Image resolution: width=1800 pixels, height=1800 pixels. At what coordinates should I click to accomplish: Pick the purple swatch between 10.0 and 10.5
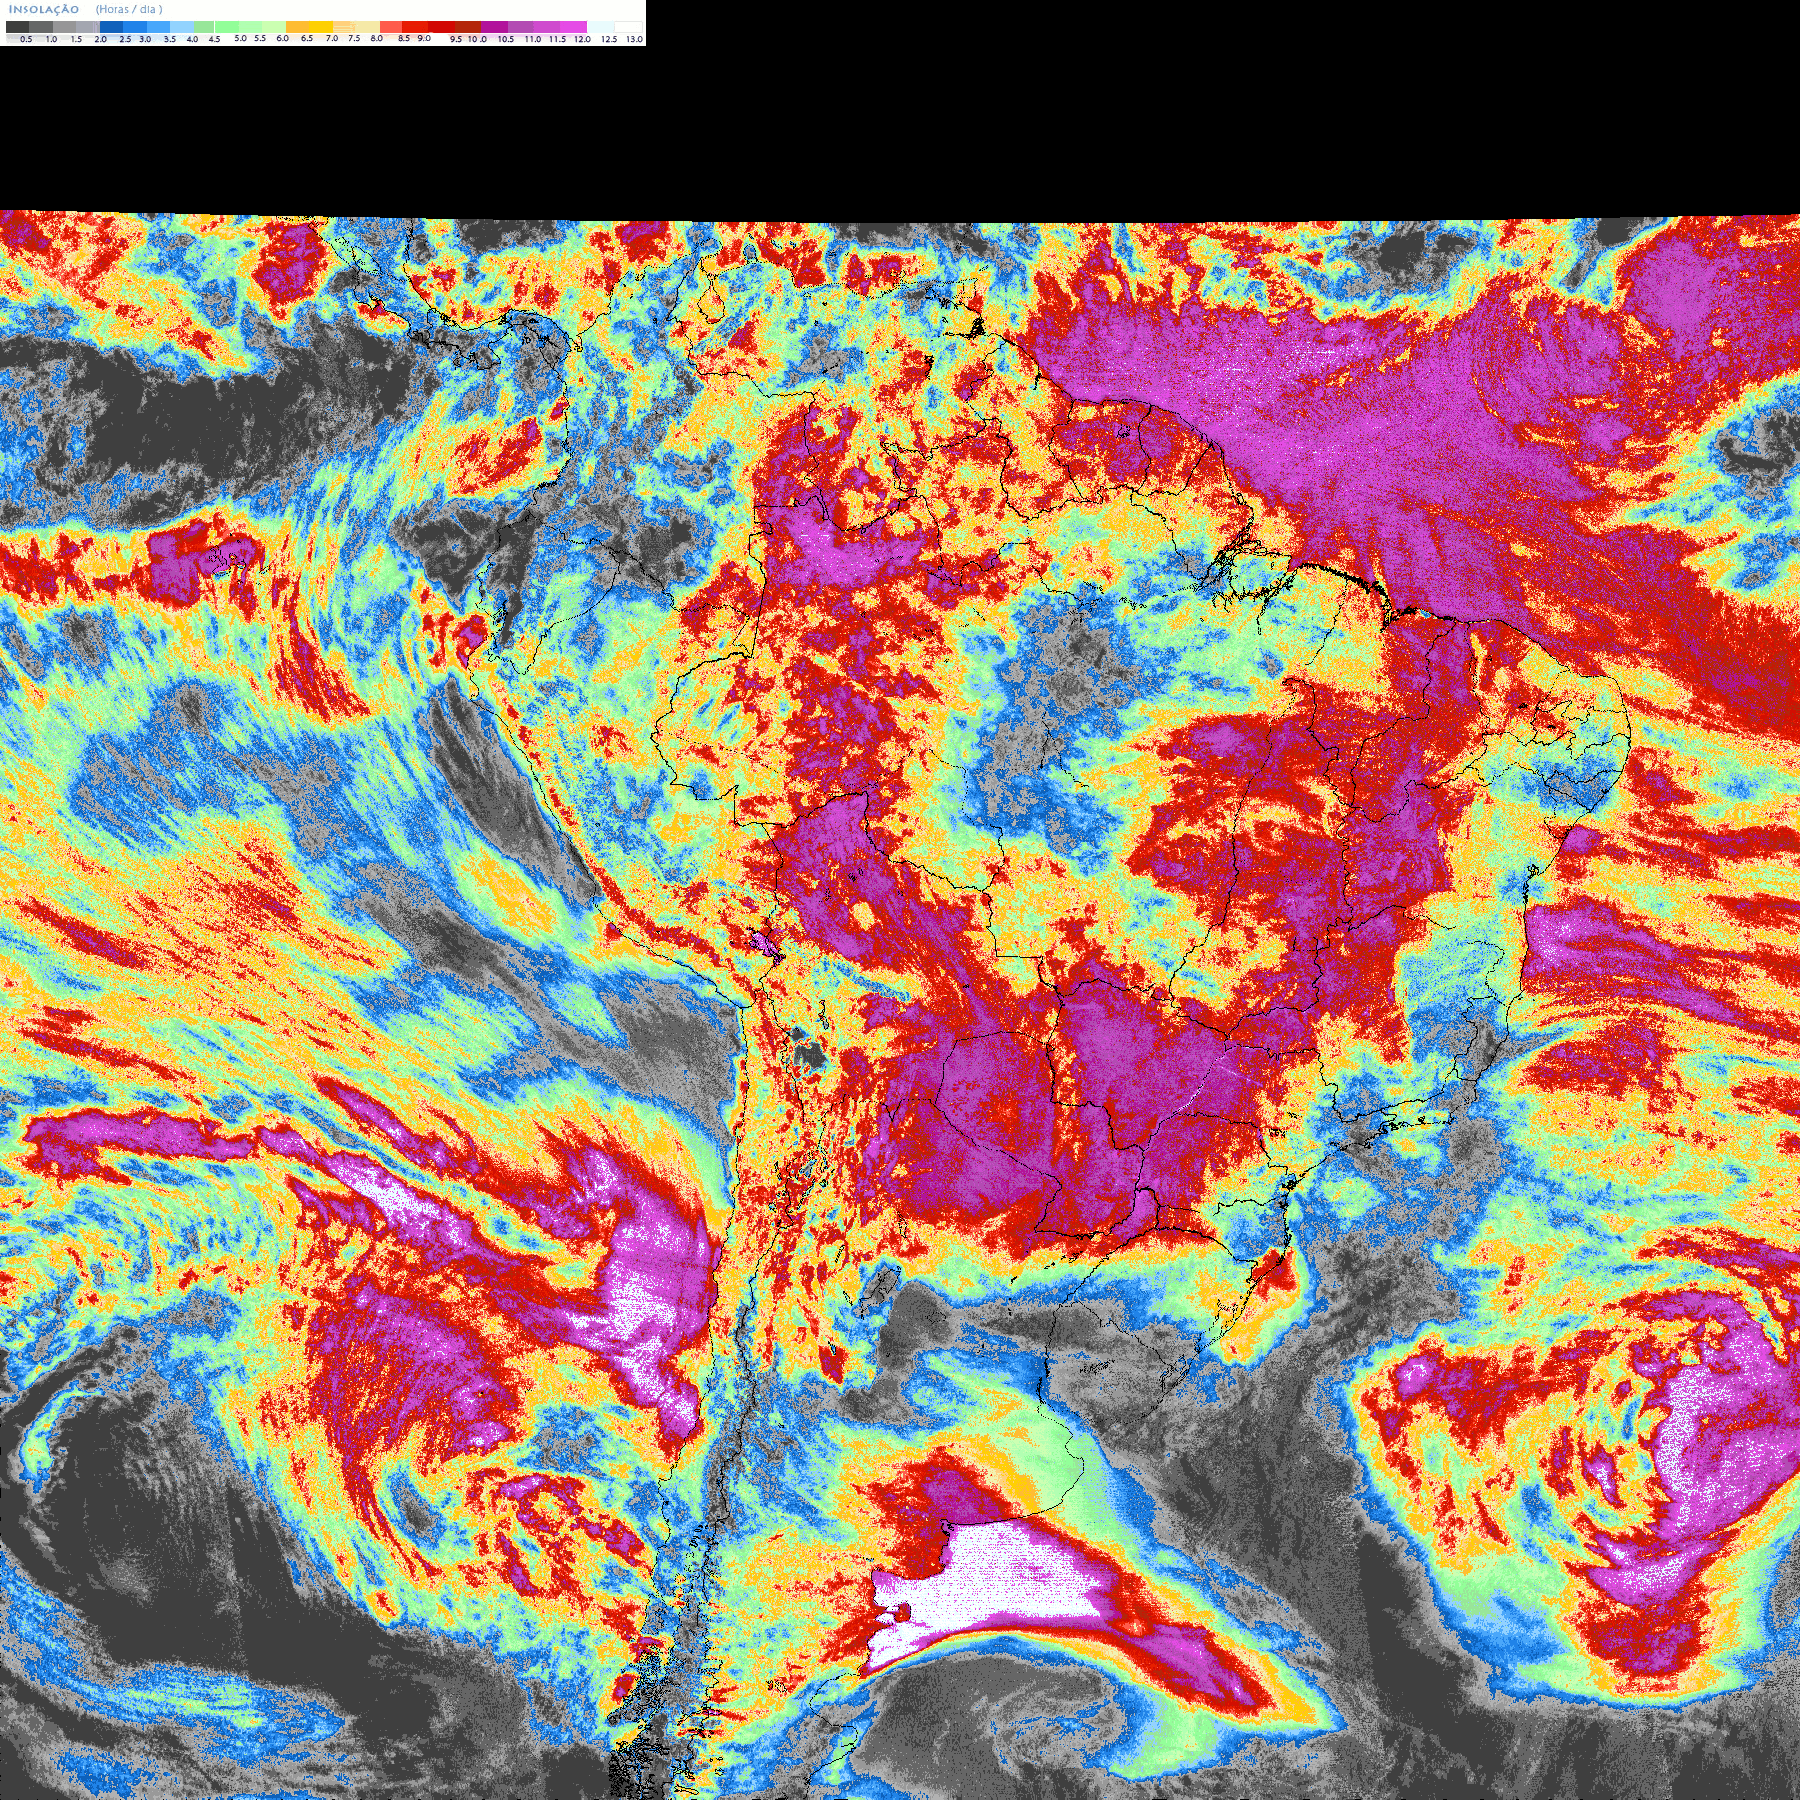click(x=494, y=27)
